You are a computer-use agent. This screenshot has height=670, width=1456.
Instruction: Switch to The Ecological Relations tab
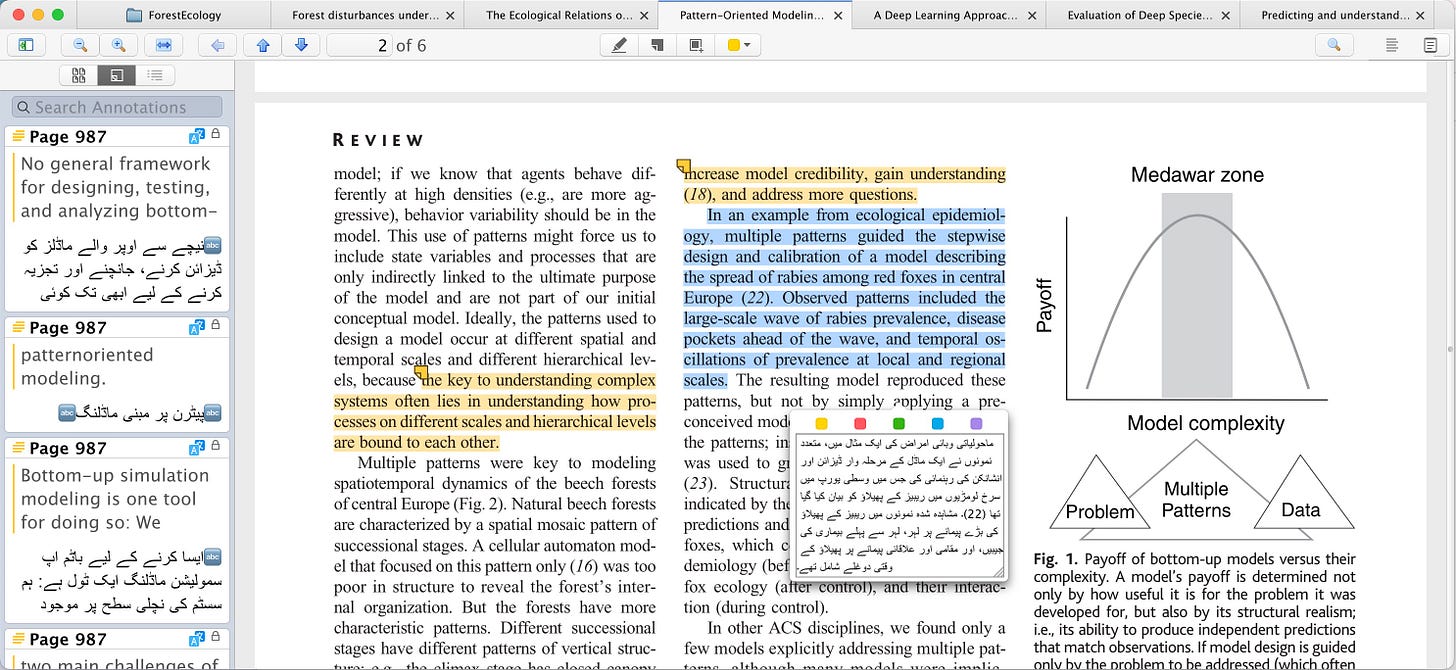(x=560, y=15)
